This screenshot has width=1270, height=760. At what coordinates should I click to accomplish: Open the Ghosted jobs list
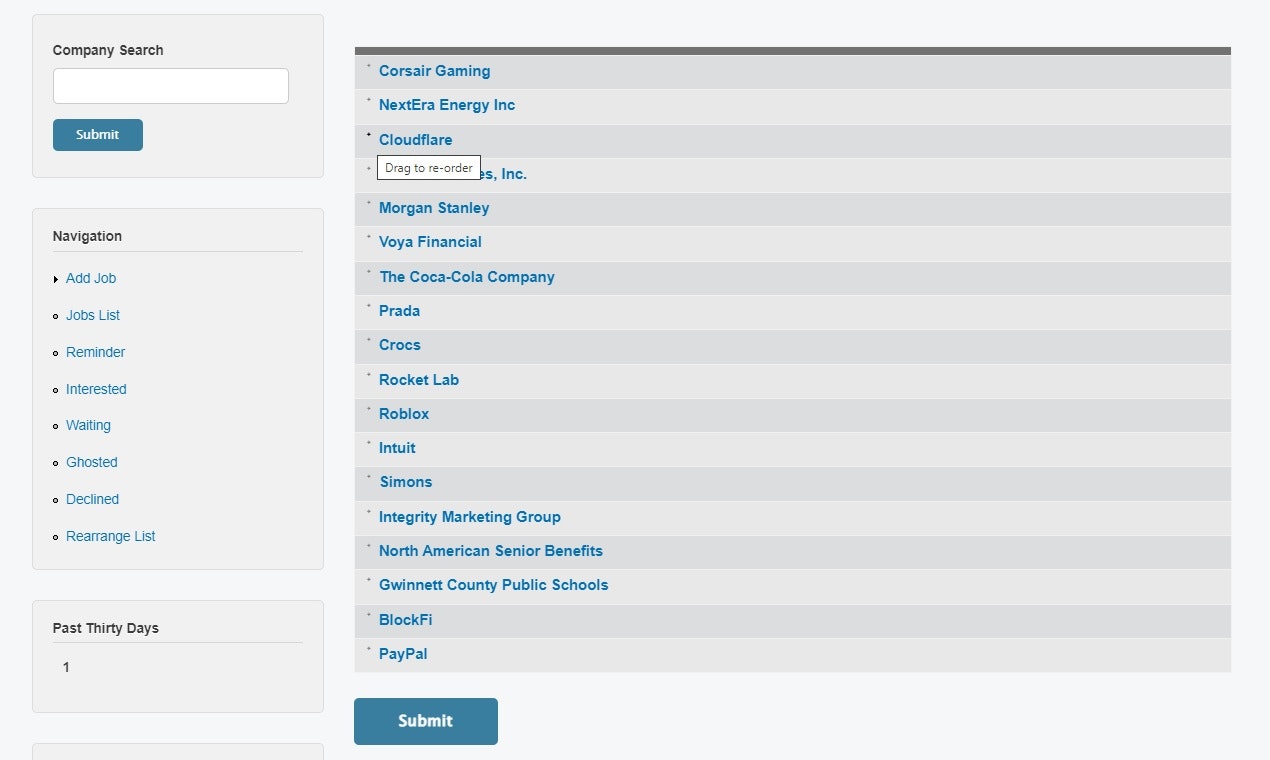pyautogui.click(x=91, y=462)
